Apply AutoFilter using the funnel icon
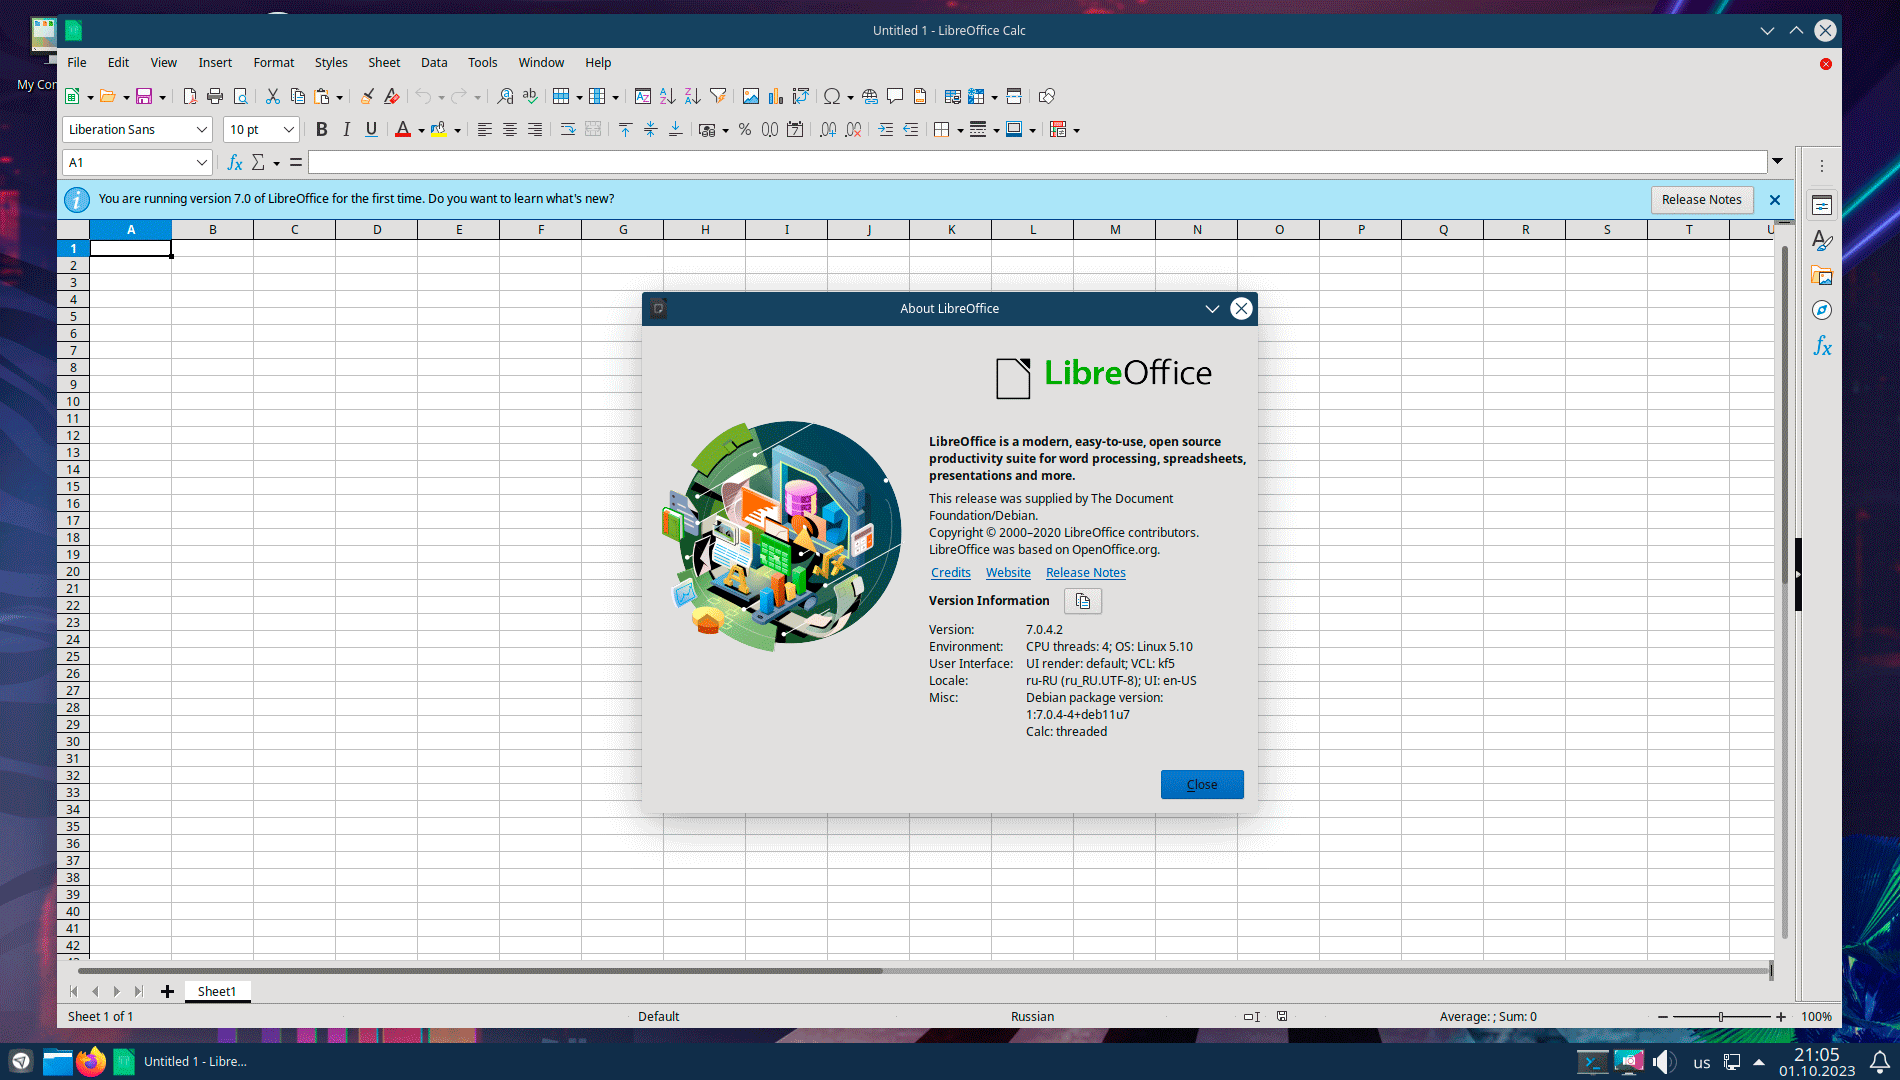This screenshot has width=1900, height=1080. tap(718, 96)
